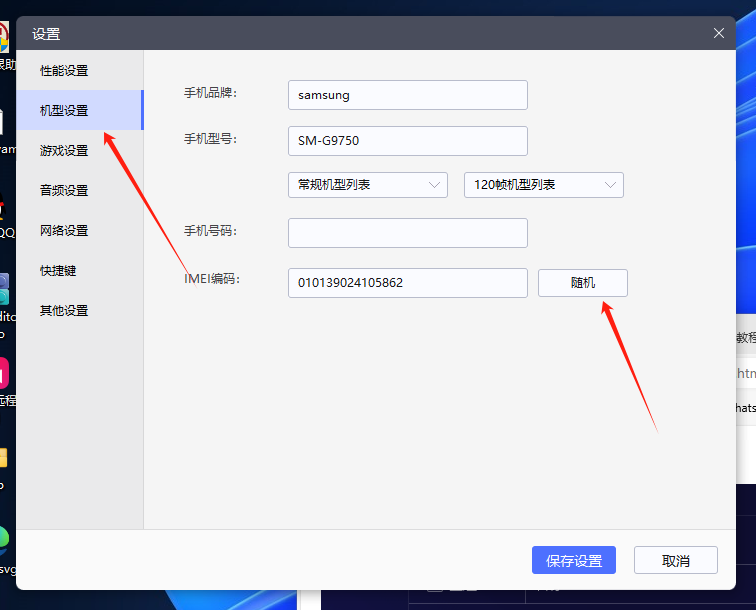The image size is (756, 610).
Task: Click the 手机品牌 field containing samsung
Action: 407,95
